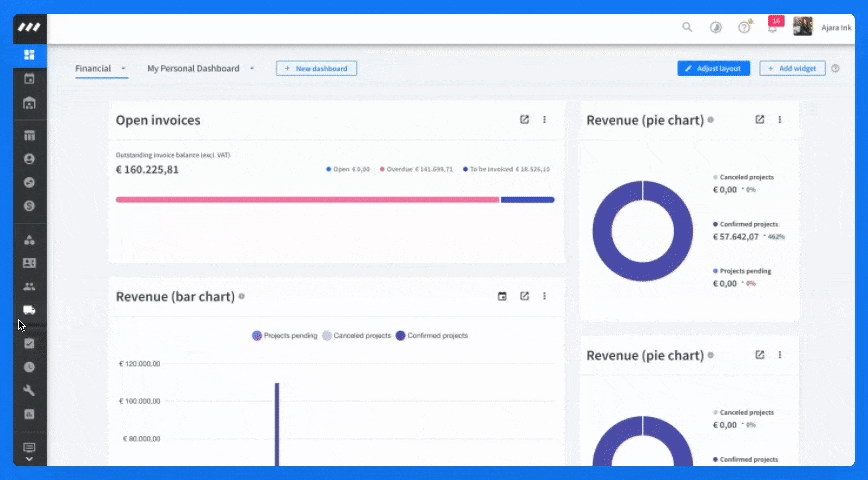
Task: Expand My Personal Dashboard dropdown arrow
Action: pos(252,68)
